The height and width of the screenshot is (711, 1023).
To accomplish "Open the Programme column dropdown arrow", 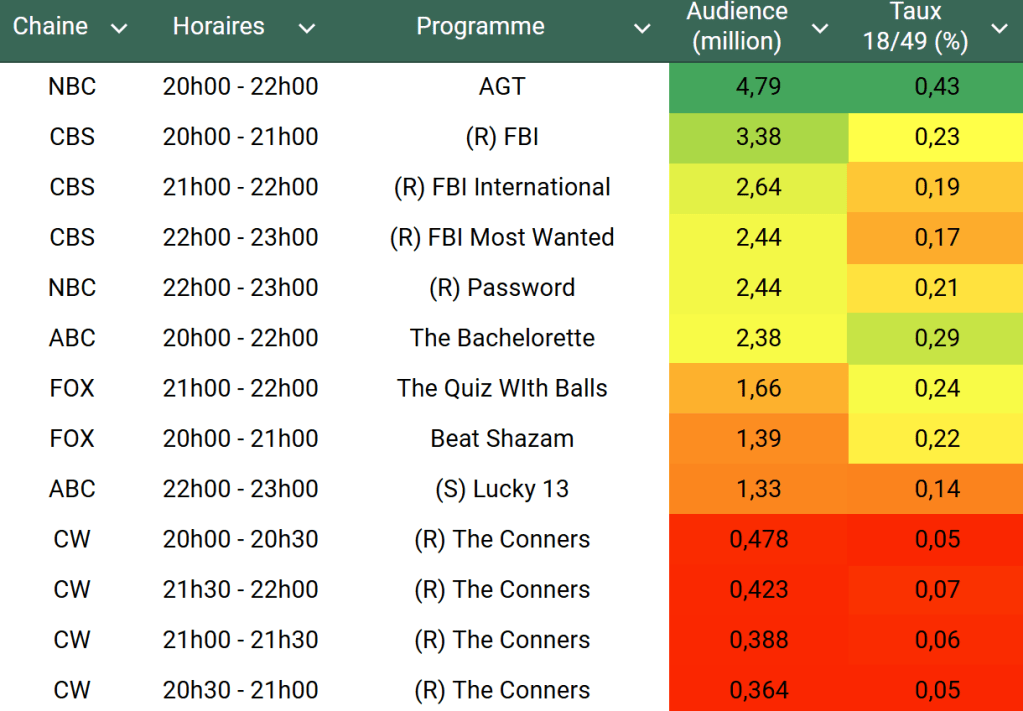I will 642,28.
